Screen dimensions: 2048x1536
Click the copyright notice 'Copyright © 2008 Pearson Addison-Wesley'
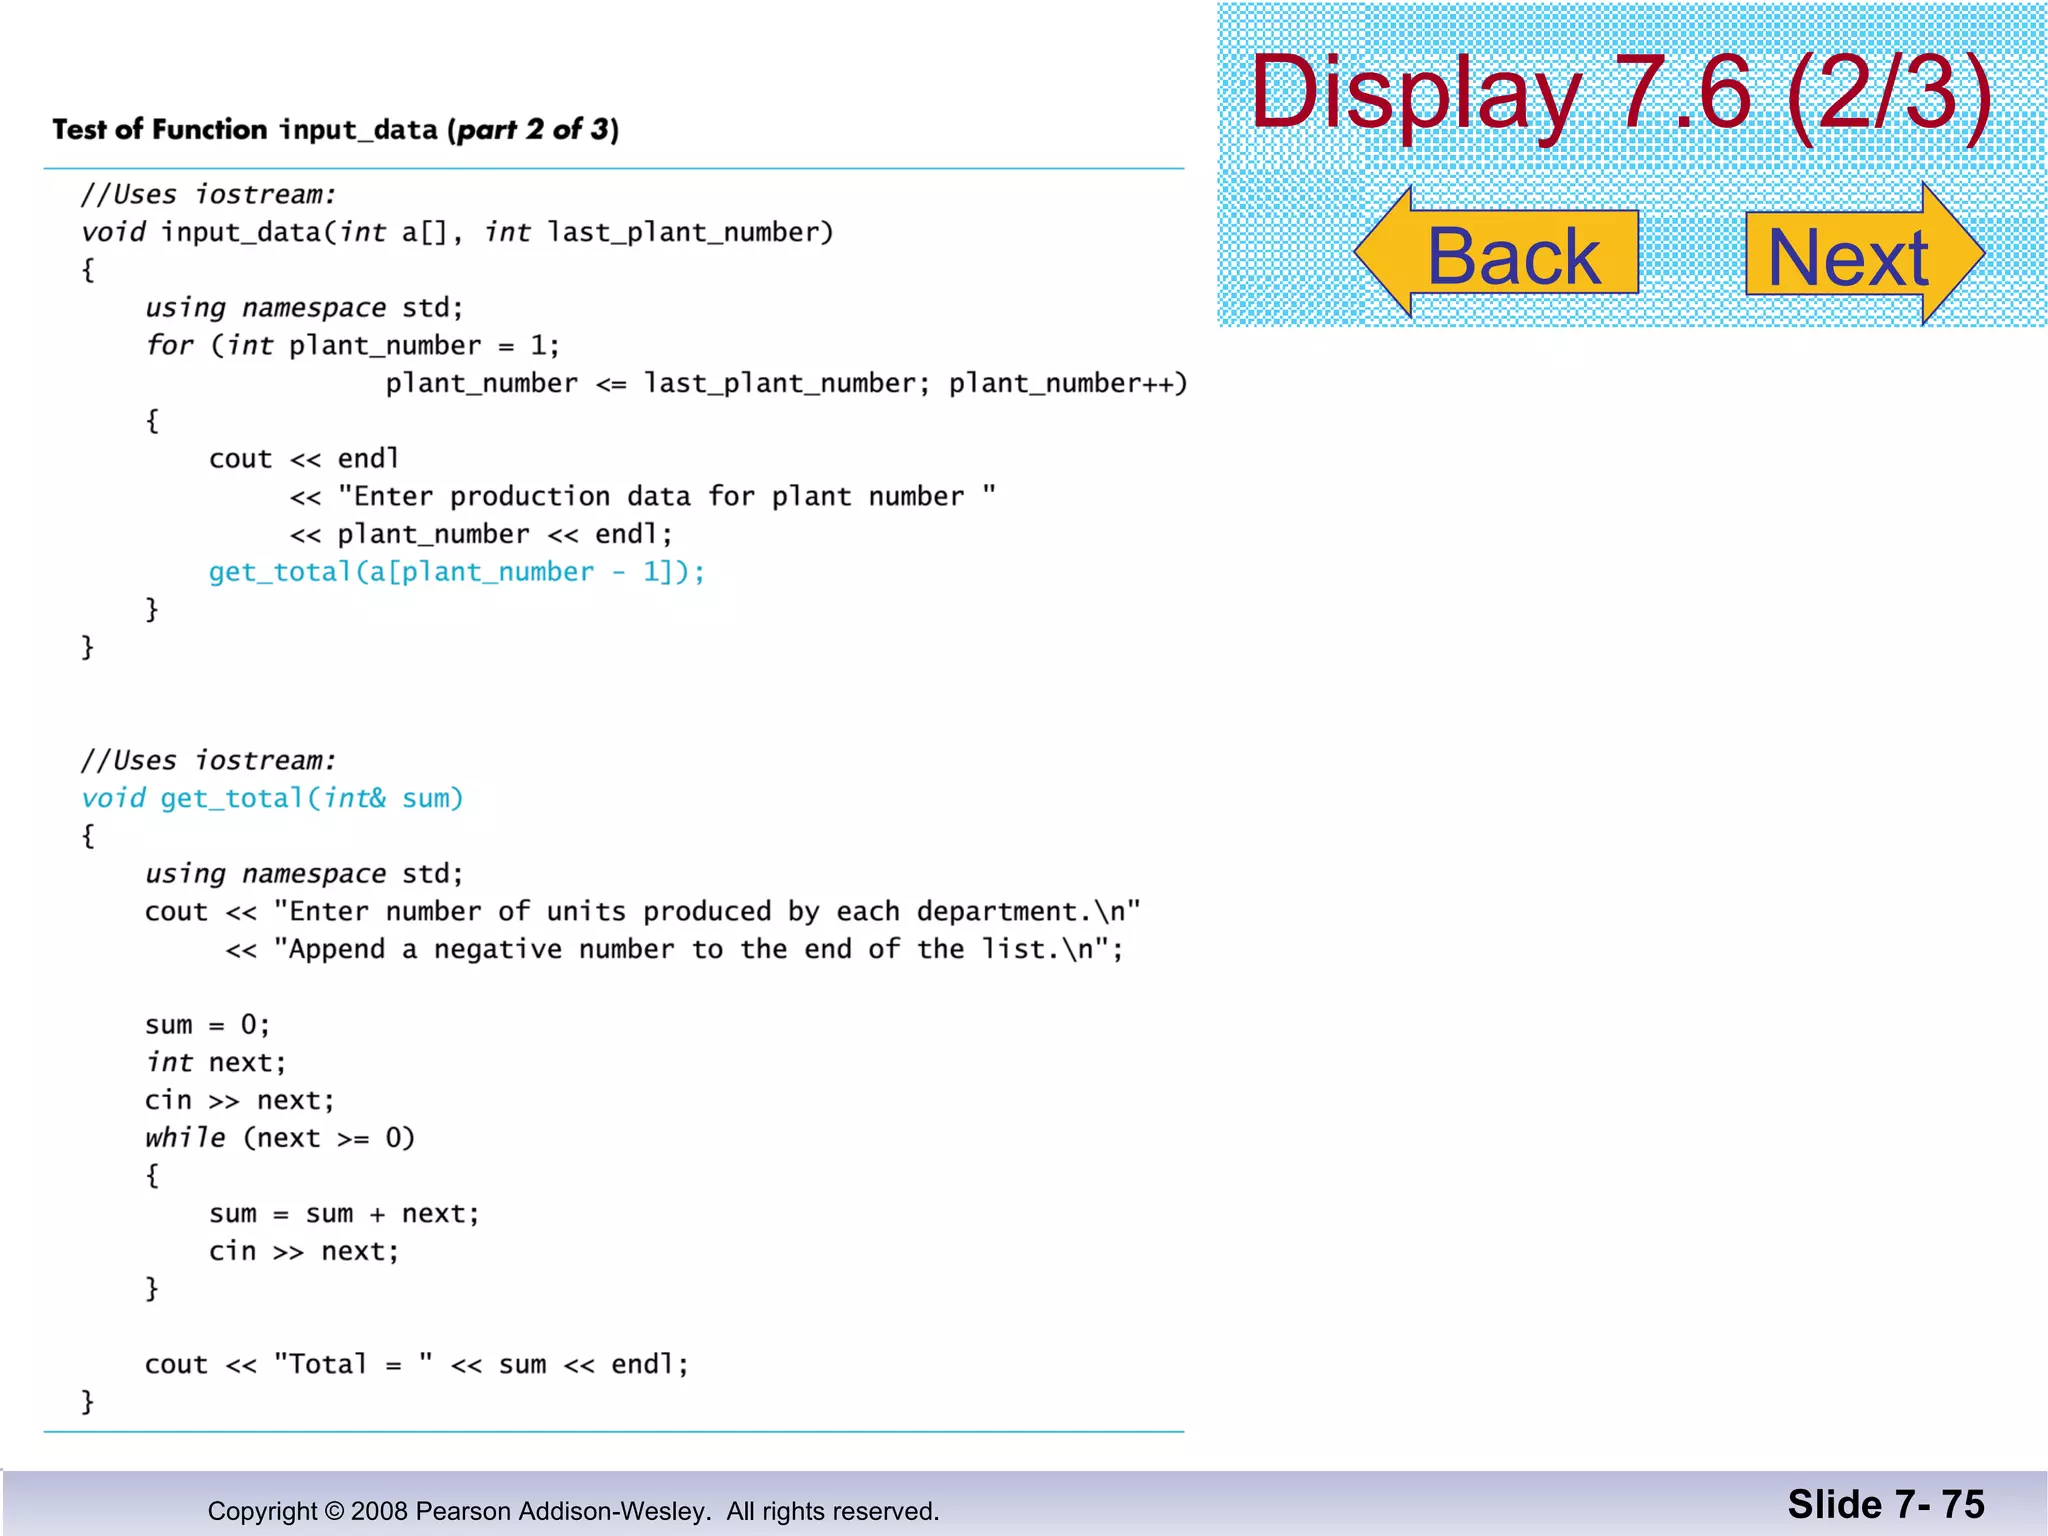(x=459, y=1511)
